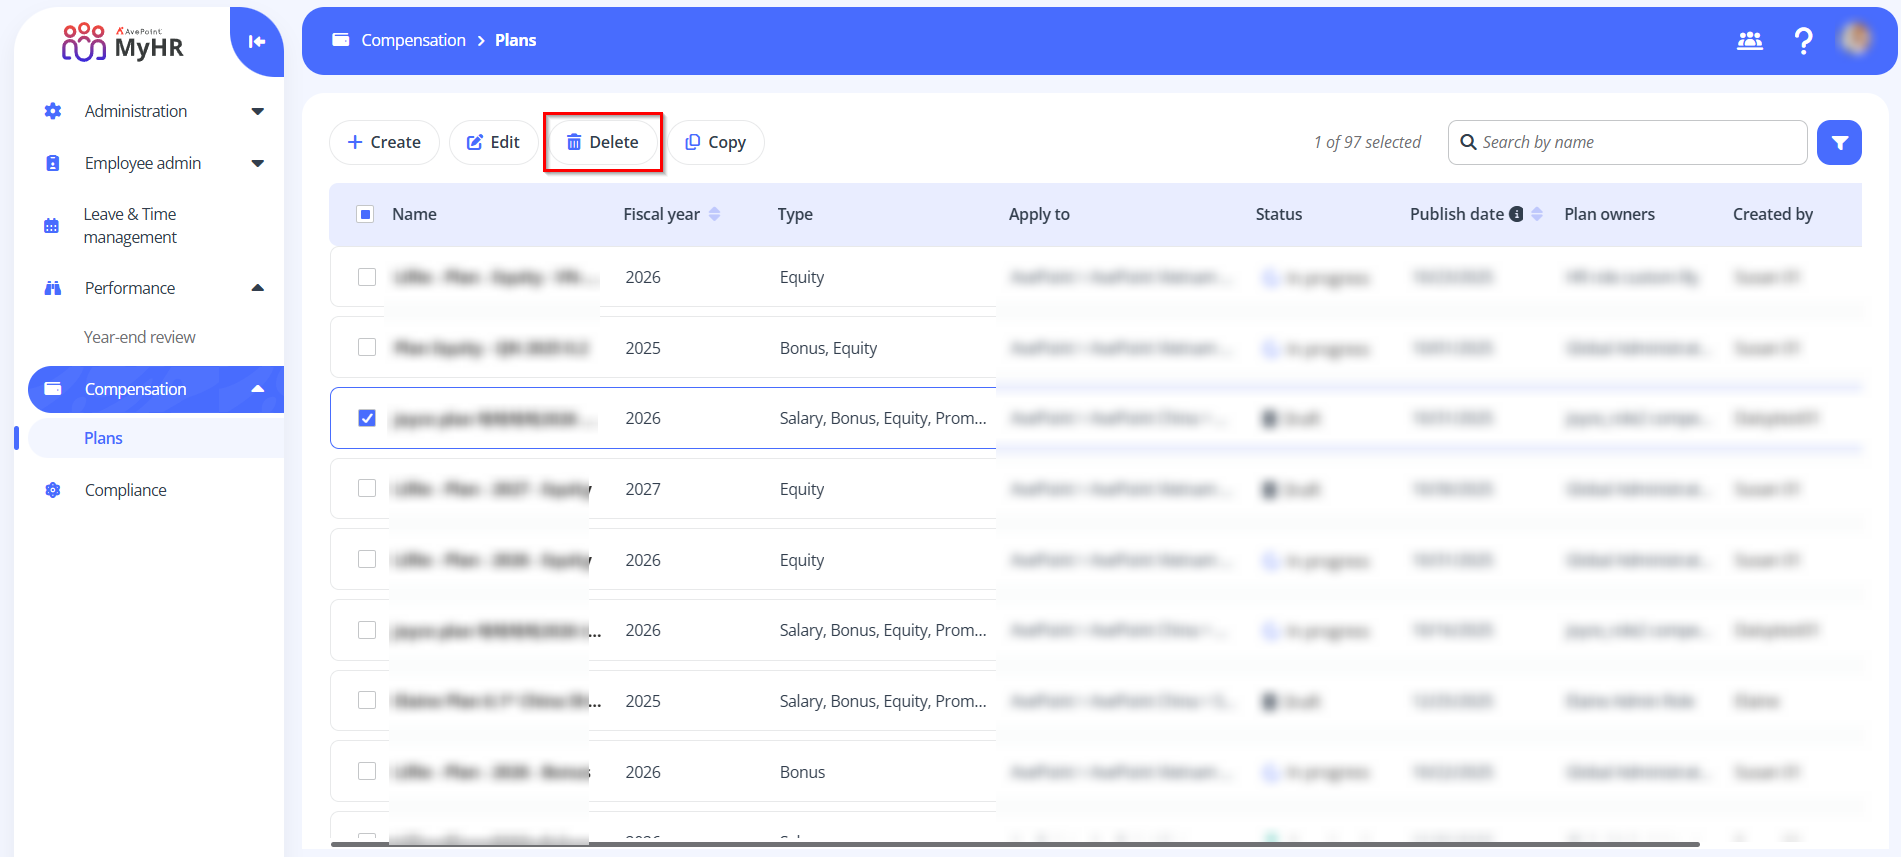Image resolution: width=1901 pixels, height=857 pixels.
Task: Check the 2027 Equity plan row checkbox
Action: pos(367,488)
